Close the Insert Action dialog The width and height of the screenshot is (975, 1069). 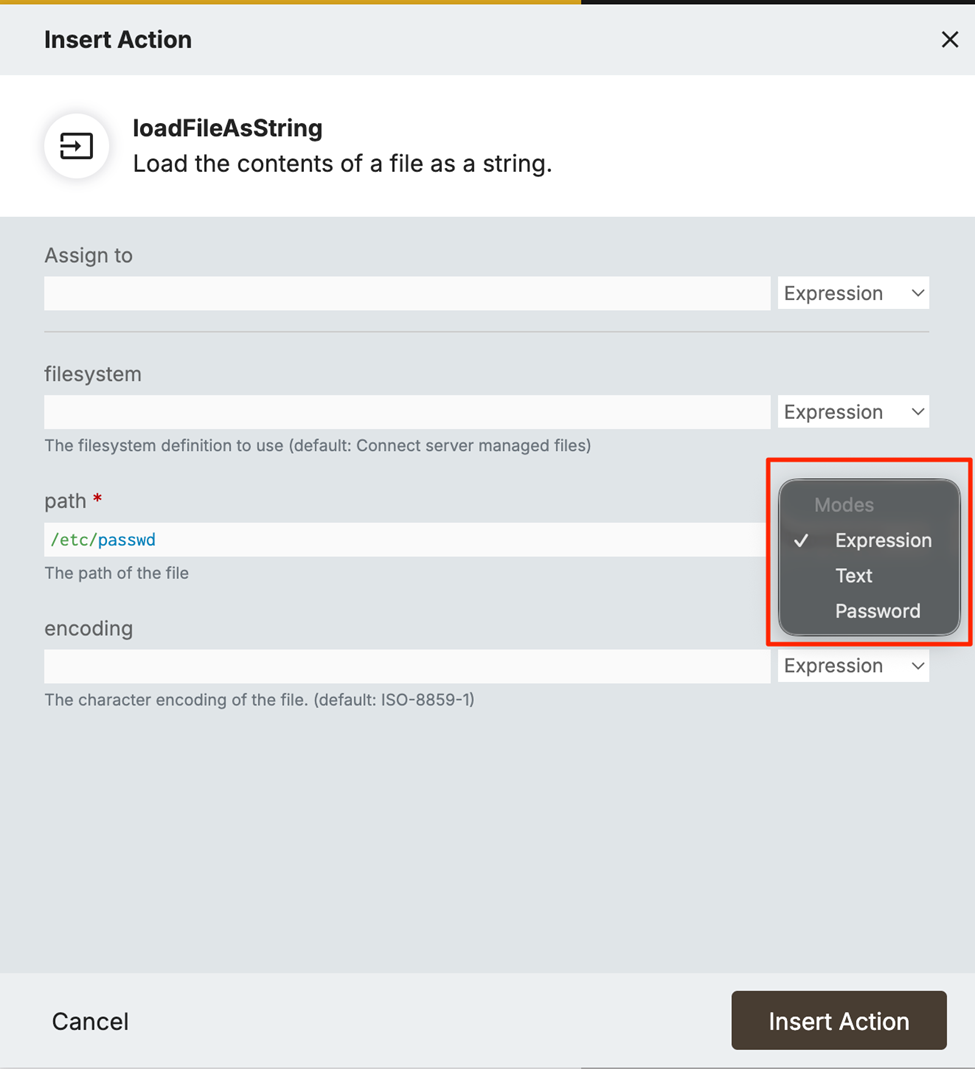tap(949, 40)
